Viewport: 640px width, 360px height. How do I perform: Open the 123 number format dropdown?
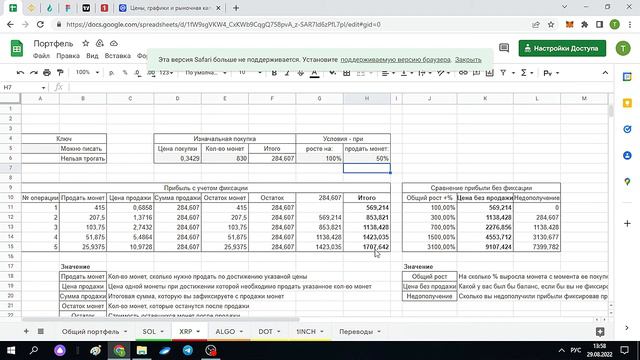click(166, 73)
